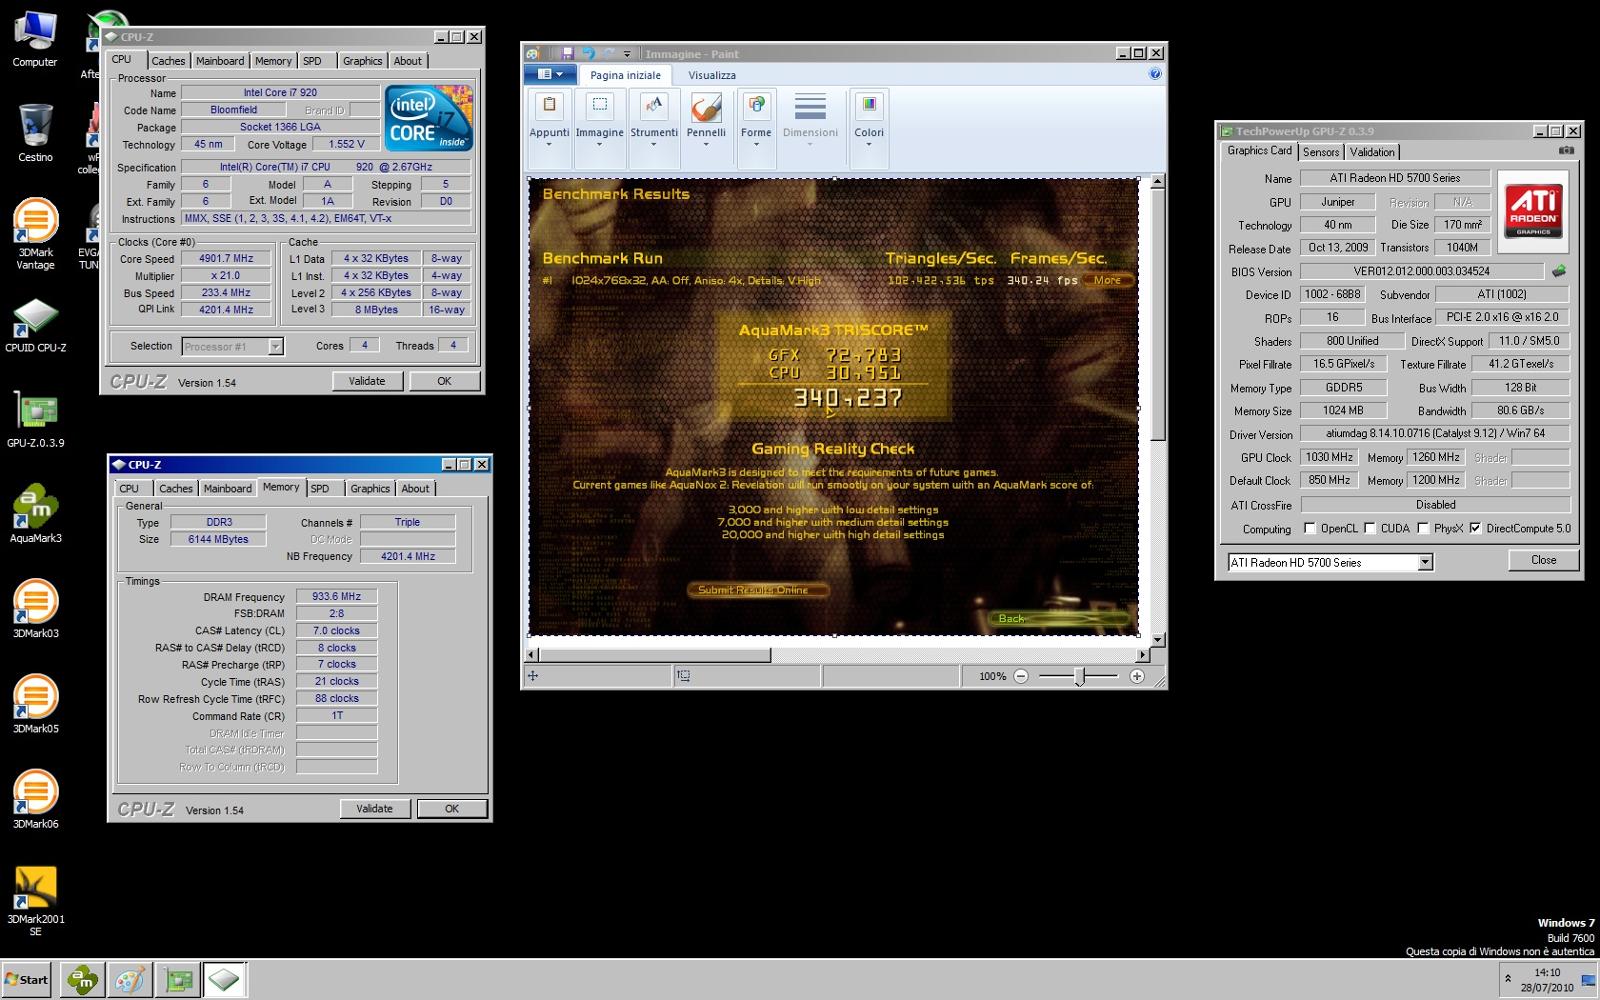The height and width of the screenshot is (1000, 1600).
Task: Expand the Pennelli dropdown arrow
Action: pos(706,145)
